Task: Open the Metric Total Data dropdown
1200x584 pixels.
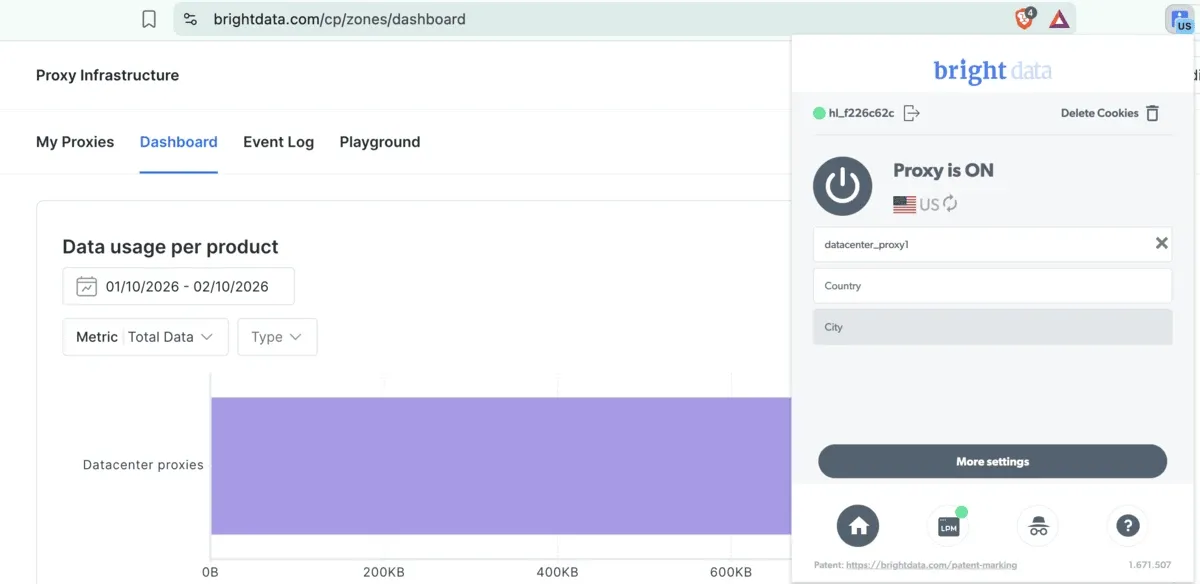Action: [x=146, y=337]
